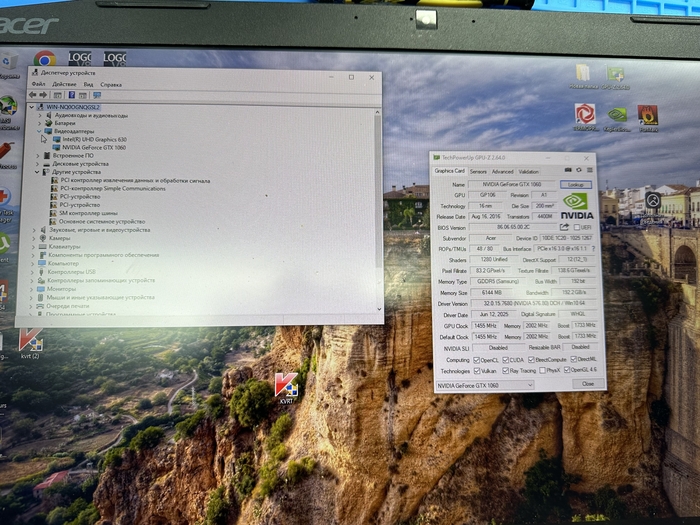
Task: Click the Bus Interface question mark icon
Action: point(593,249)
